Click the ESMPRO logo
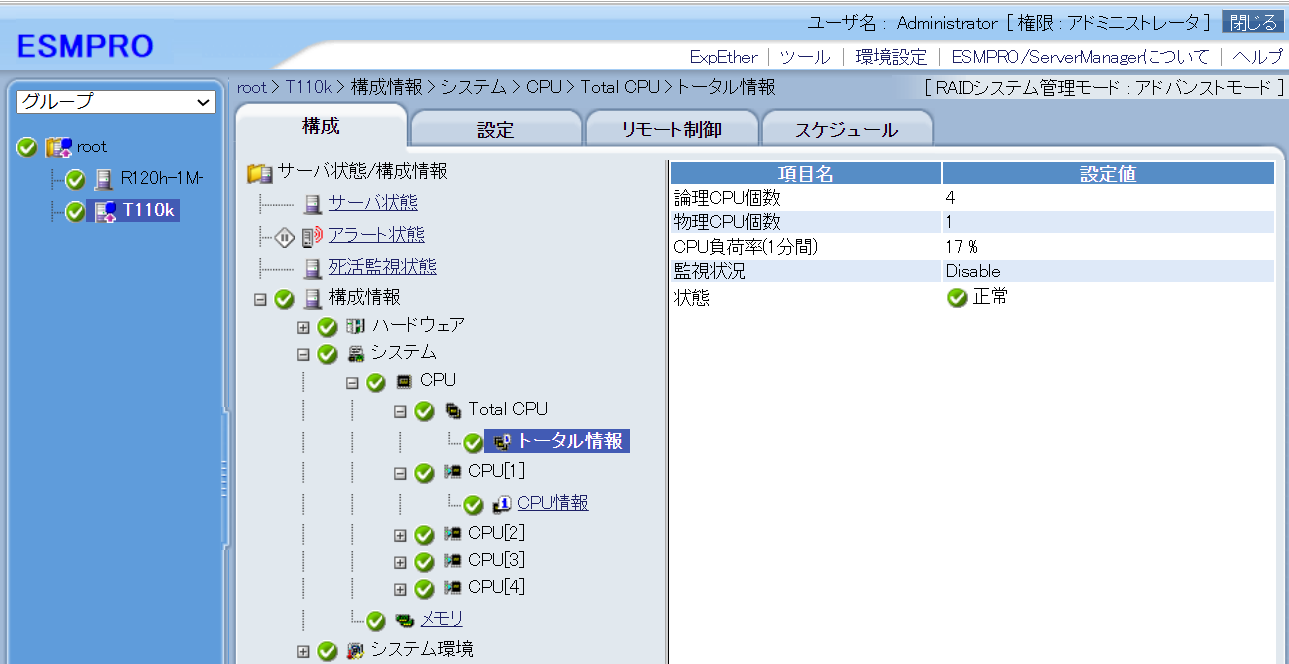This screenshot has width=1289, height=664. coord(85,46)
